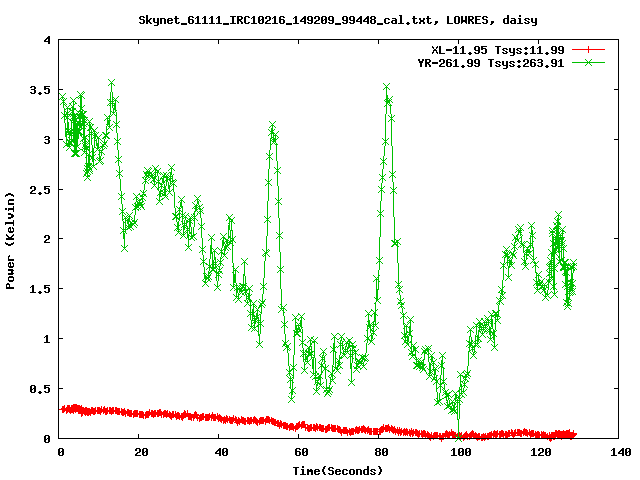Viewport: 640px width, 480px height.
Task: Click the 80 tick label on x-axis
Action: [x=380, y=452]
